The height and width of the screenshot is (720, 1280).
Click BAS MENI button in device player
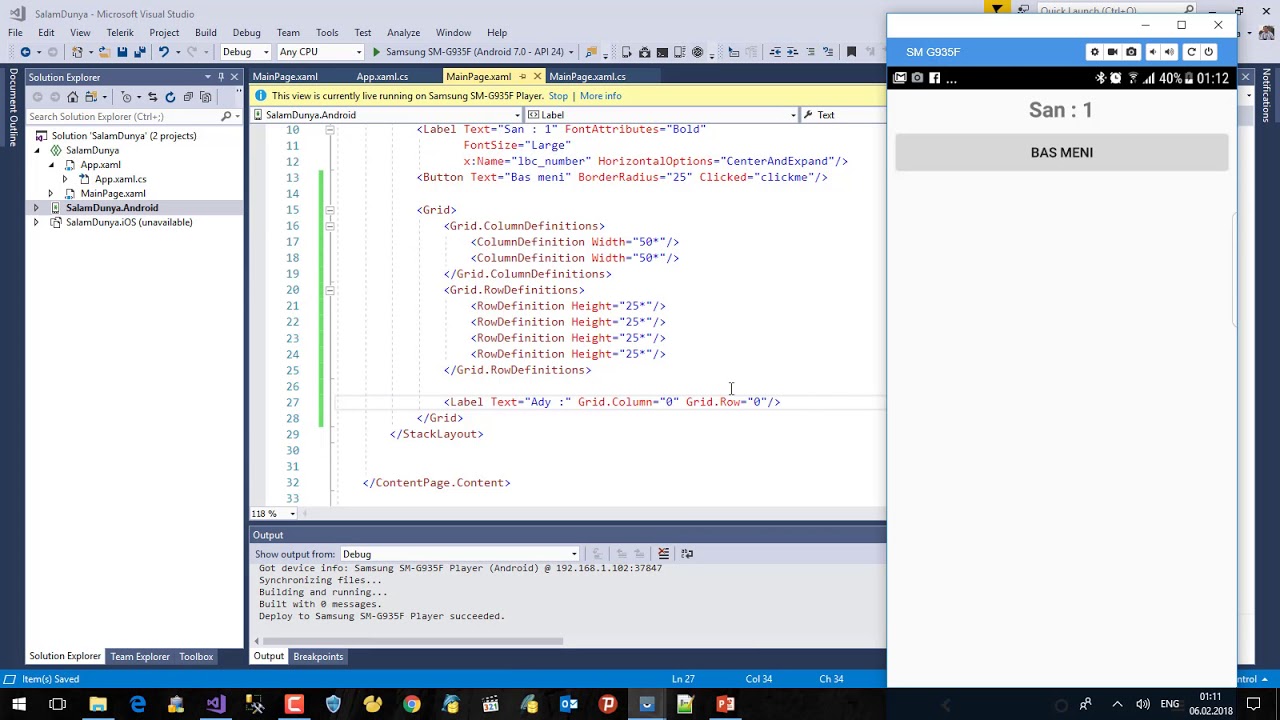click(x=1061, y=153)
